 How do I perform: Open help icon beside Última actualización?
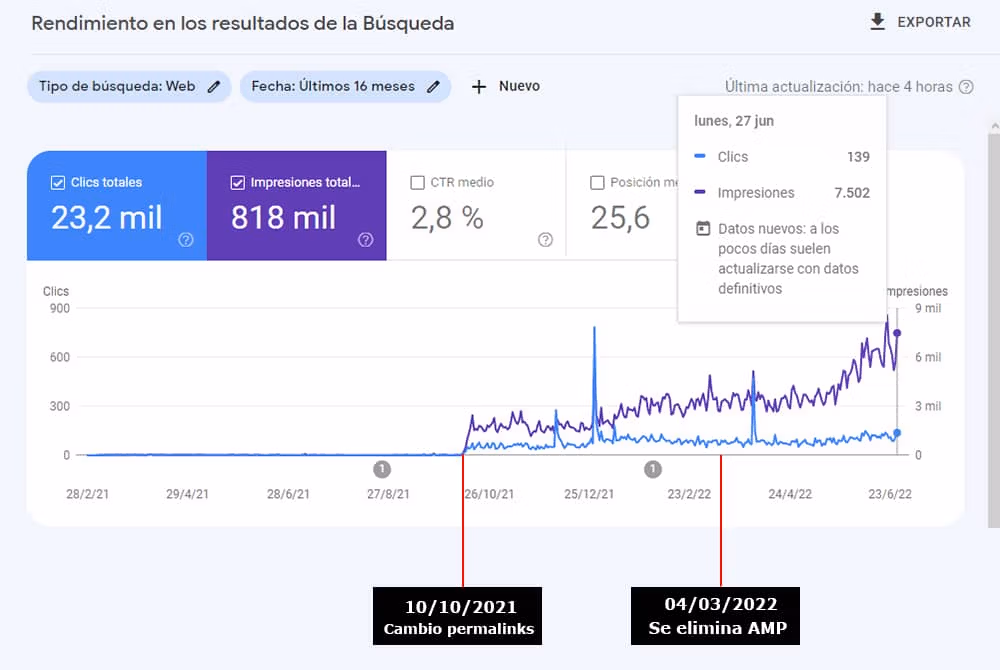click(x=966, y=87)
